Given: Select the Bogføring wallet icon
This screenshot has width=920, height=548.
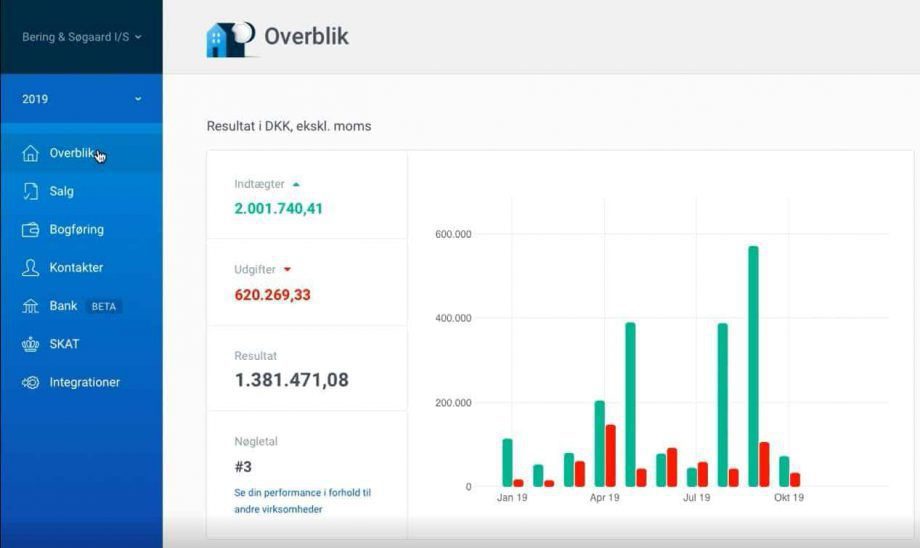Looking at the screenshot, I should [x=30, y=229].
